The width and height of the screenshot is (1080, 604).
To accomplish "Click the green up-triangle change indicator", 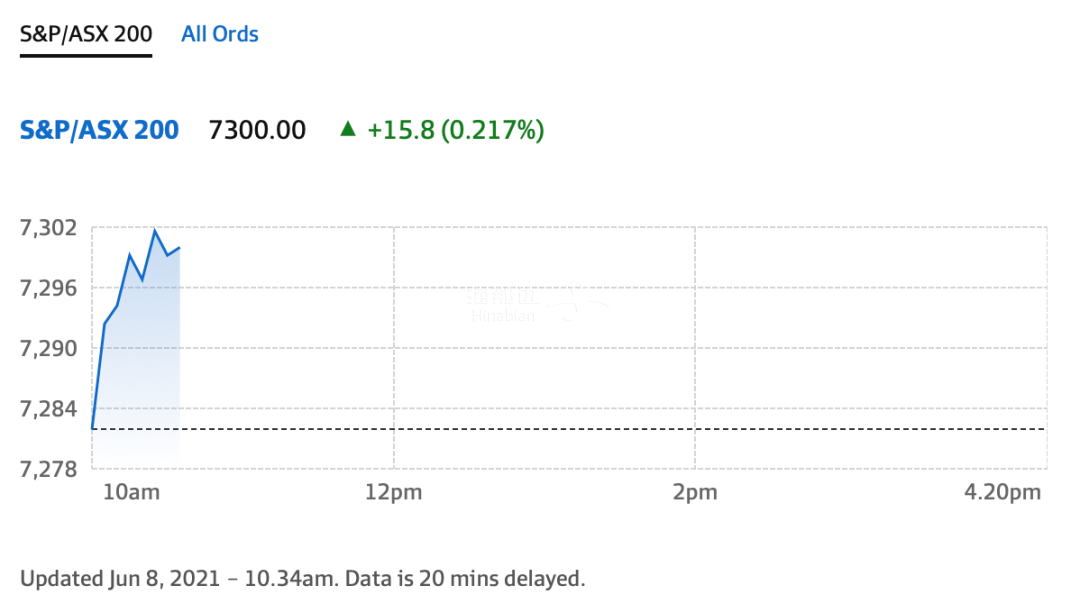I will 348,129.
